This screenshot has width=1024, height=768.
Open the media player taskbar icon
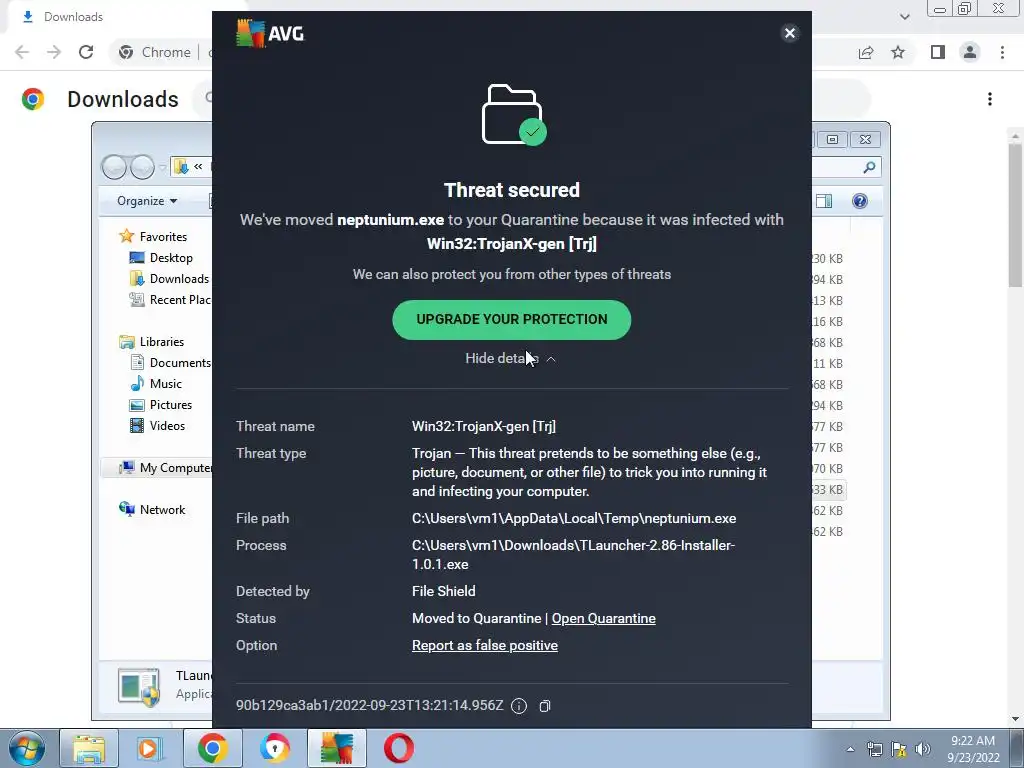click(150, 748)
